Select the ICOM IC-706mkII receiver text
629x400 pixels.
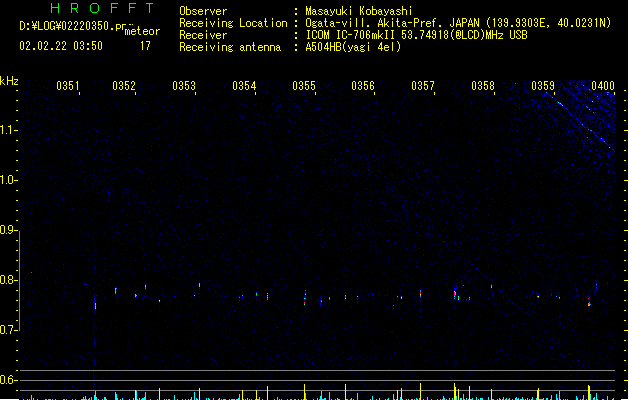pyautogui.click(x=416, y=35)
